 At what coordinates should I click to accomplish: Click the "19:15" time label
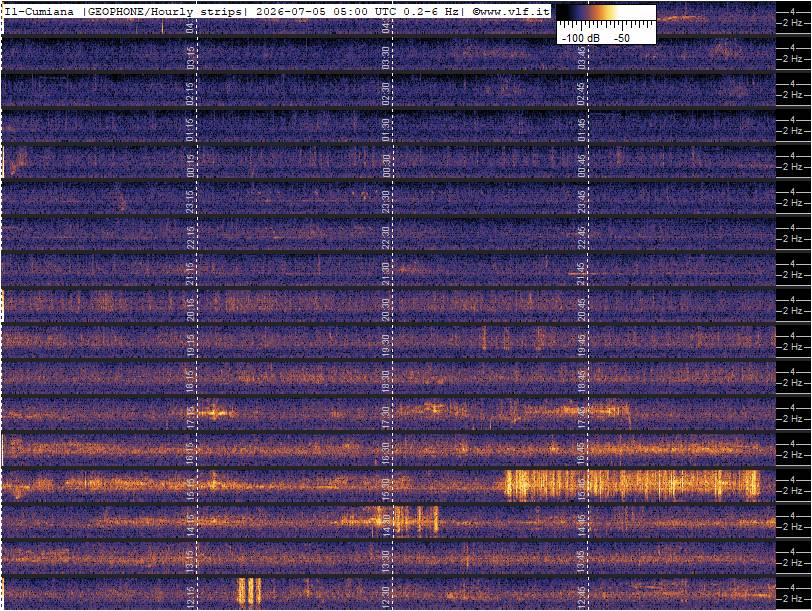pos(190,345)
